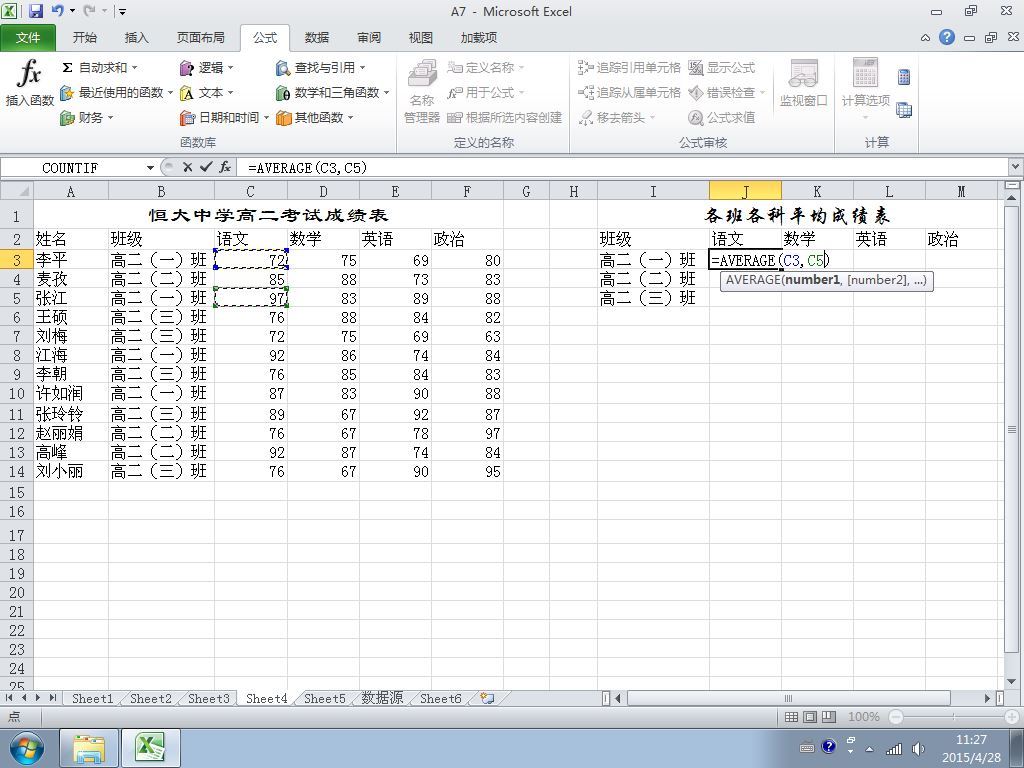Switch to the Data (数据) ribbon tab
This screenshot has width=1024, height=768.
317,38
